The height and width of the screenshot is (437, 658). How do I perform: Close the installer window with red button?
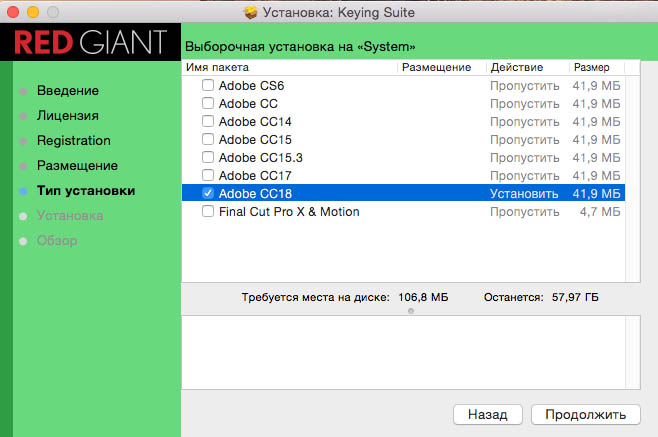13,12
